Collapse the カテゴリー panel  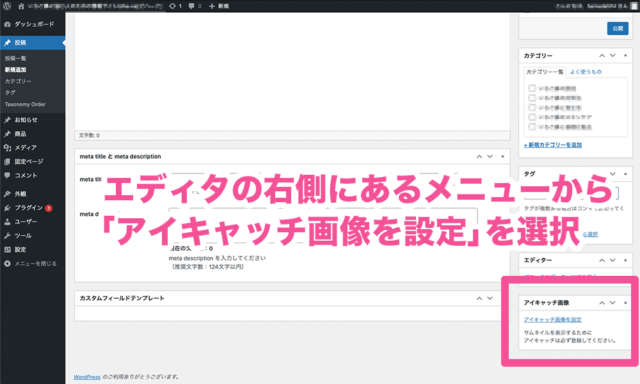pos(625,55)
